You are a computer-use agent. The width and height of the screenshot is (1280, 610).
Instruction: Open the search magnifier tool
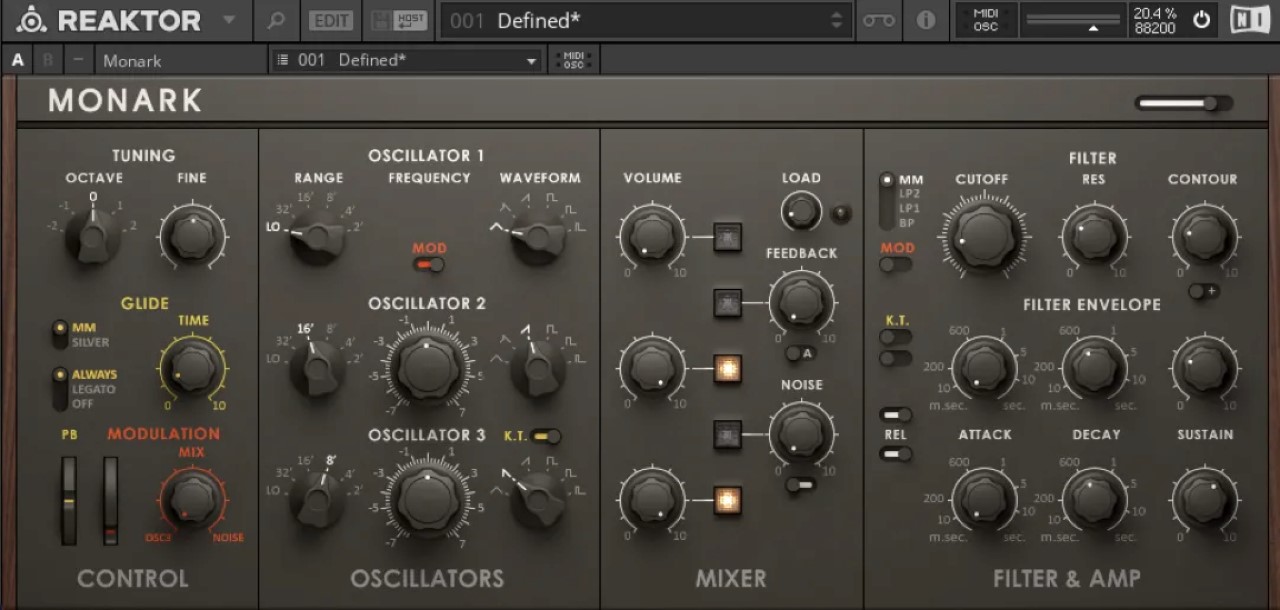(x=276, y=20)
